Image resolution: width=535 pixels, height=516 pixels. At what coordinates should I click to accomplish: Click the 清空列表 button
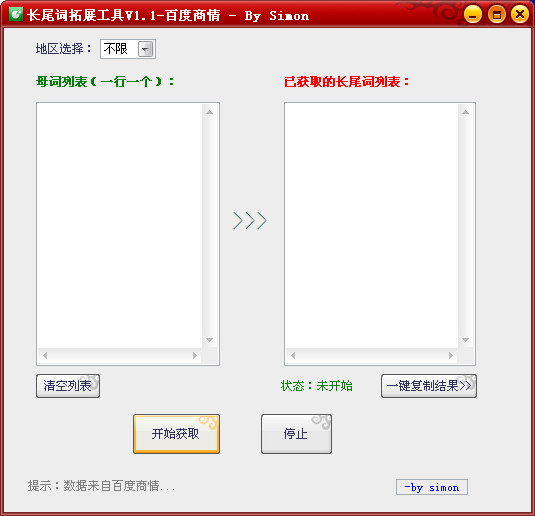tap(68, 386)
